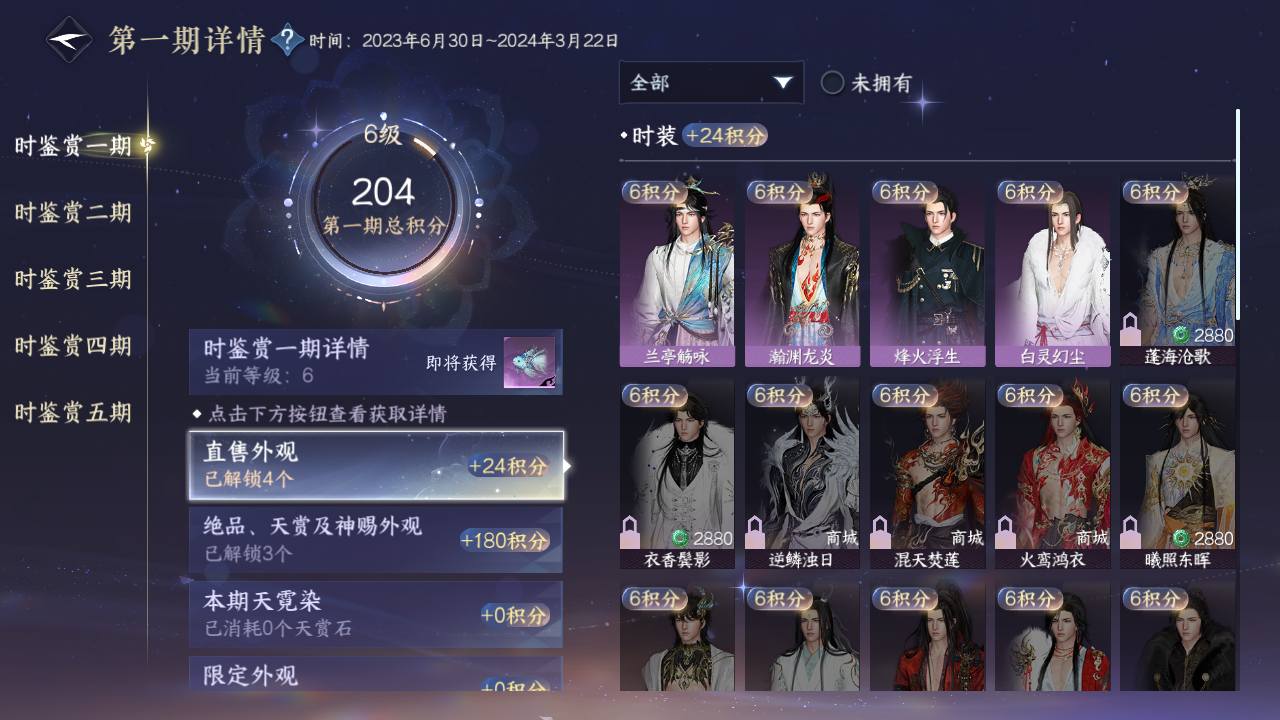Open the 全部 filter dropdown
Viewport: 1280px width, 720px height.
click(x=711, y=82)
